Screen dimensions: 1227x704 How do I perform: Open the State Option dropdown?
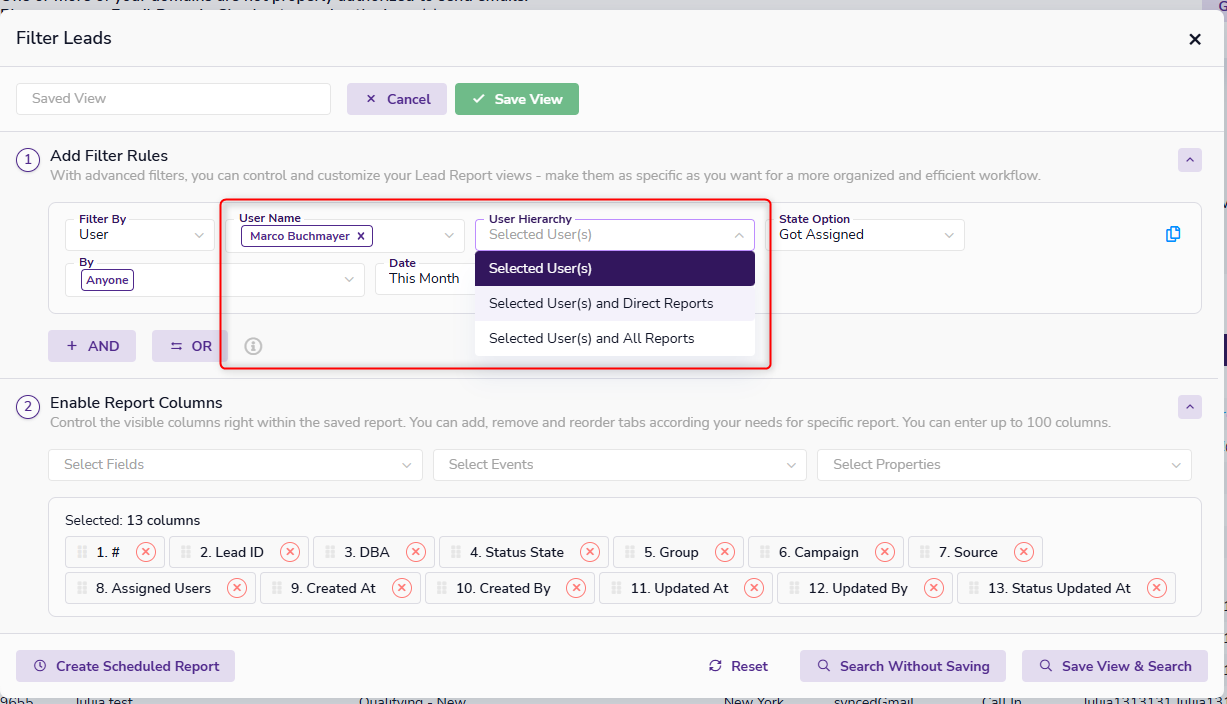tap(866, 235)
